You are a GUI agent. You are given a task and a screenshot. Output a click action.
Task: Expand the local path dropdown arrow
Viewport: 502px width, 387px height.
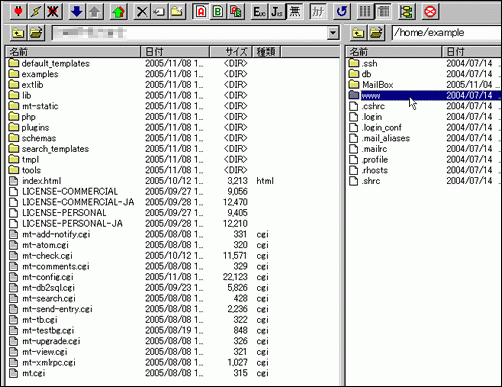(333, 33)
